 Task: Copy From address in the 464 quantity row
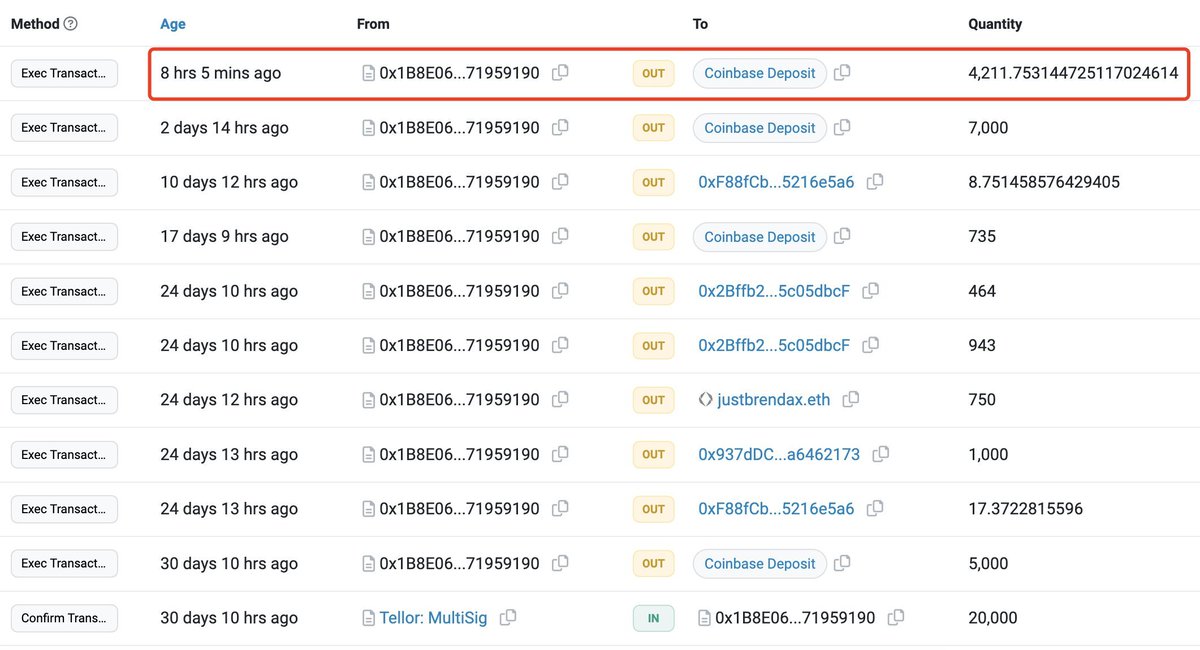[560, 291]
